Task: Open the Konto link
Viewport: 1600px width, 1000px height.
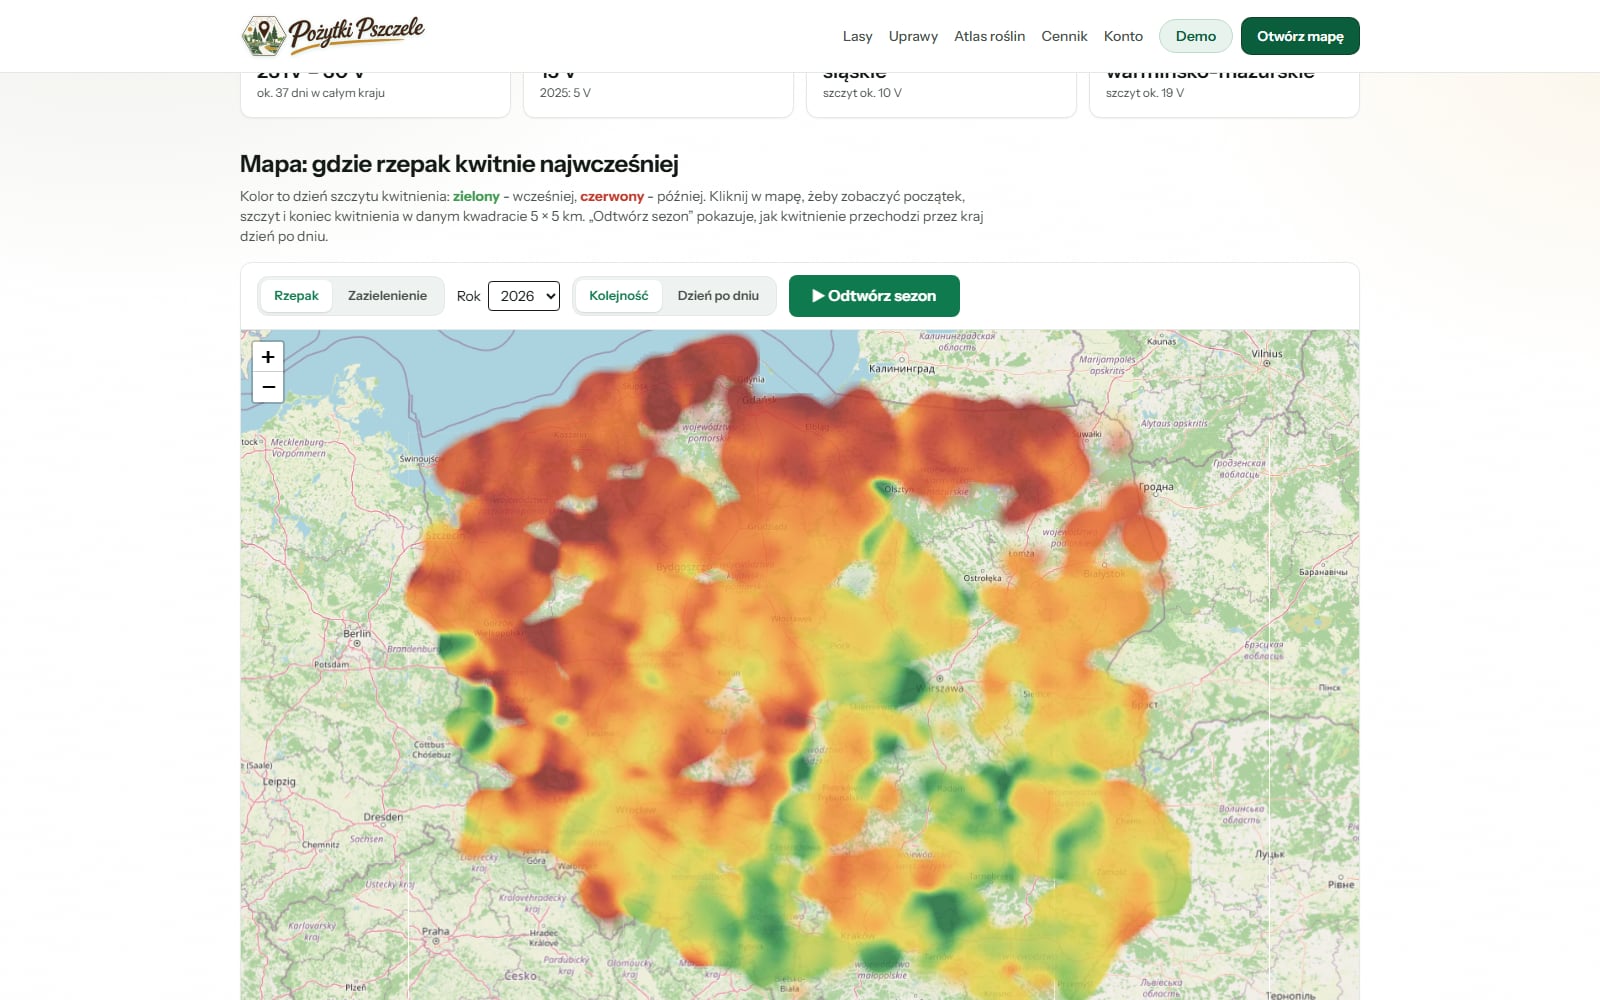Action: coord(1123,36)
